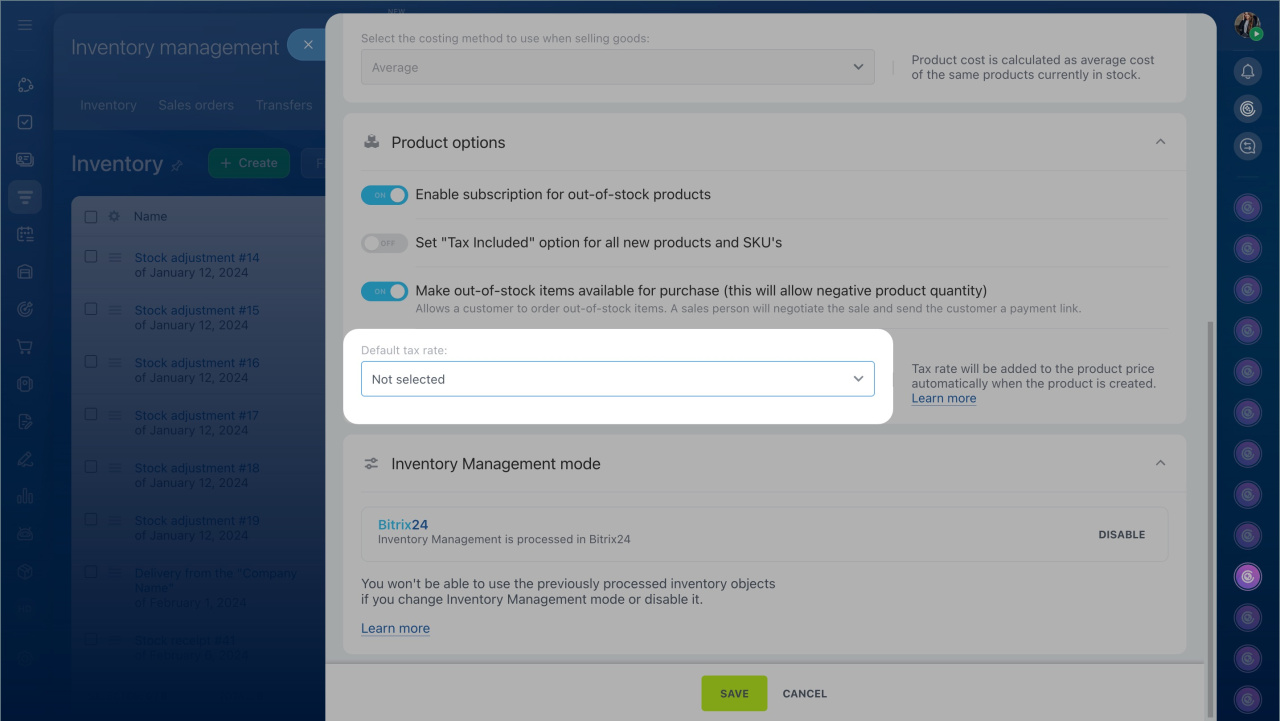This screenshot has width=1280, height=721.
Task: Switch to the Sales orders tab
Action: point(196,105)
